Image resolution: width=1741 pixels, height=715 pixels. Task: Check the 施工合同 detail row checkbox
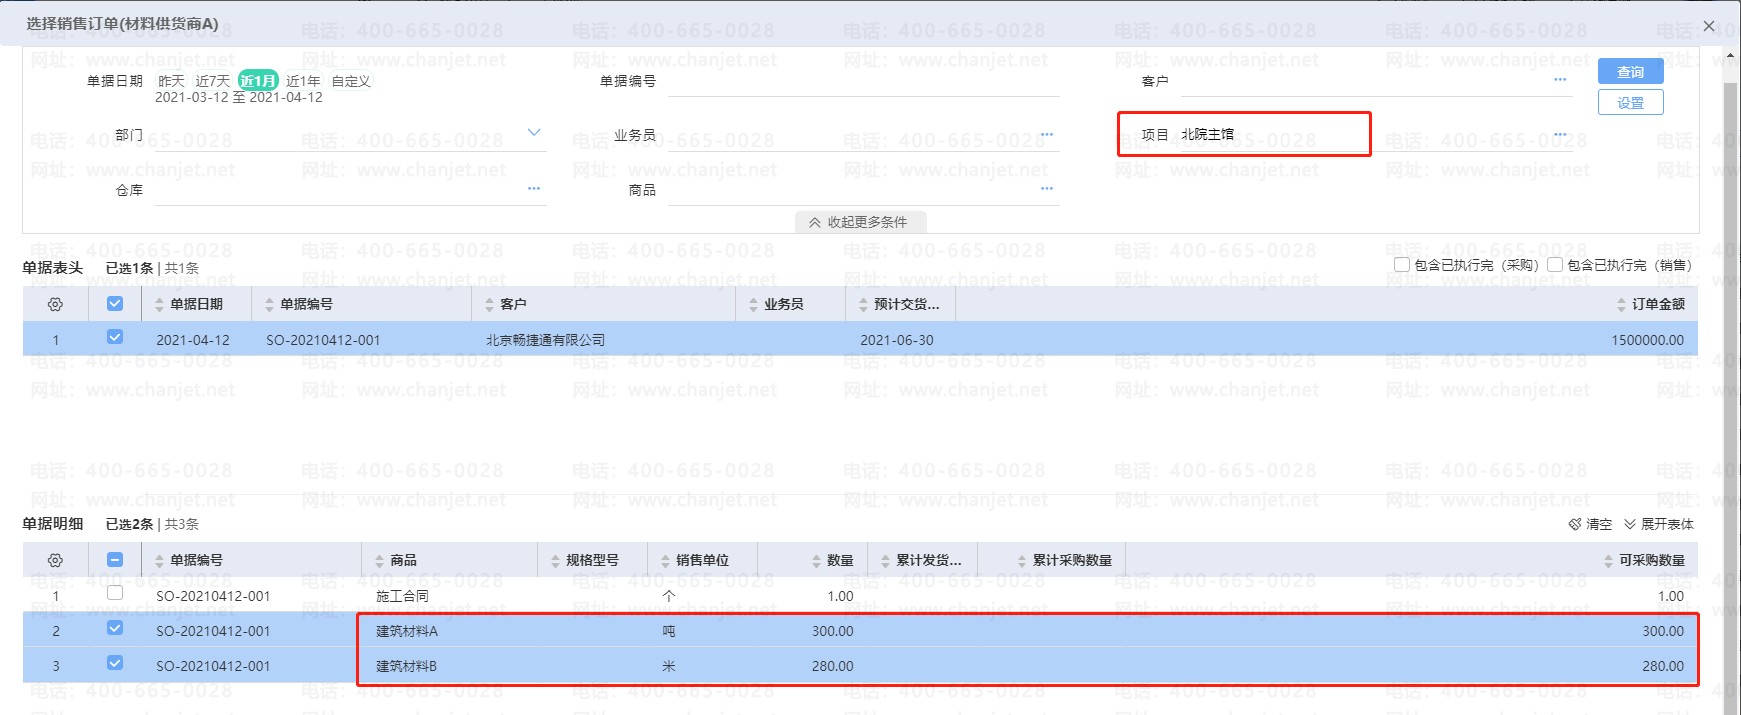click(x=115, y=593)
